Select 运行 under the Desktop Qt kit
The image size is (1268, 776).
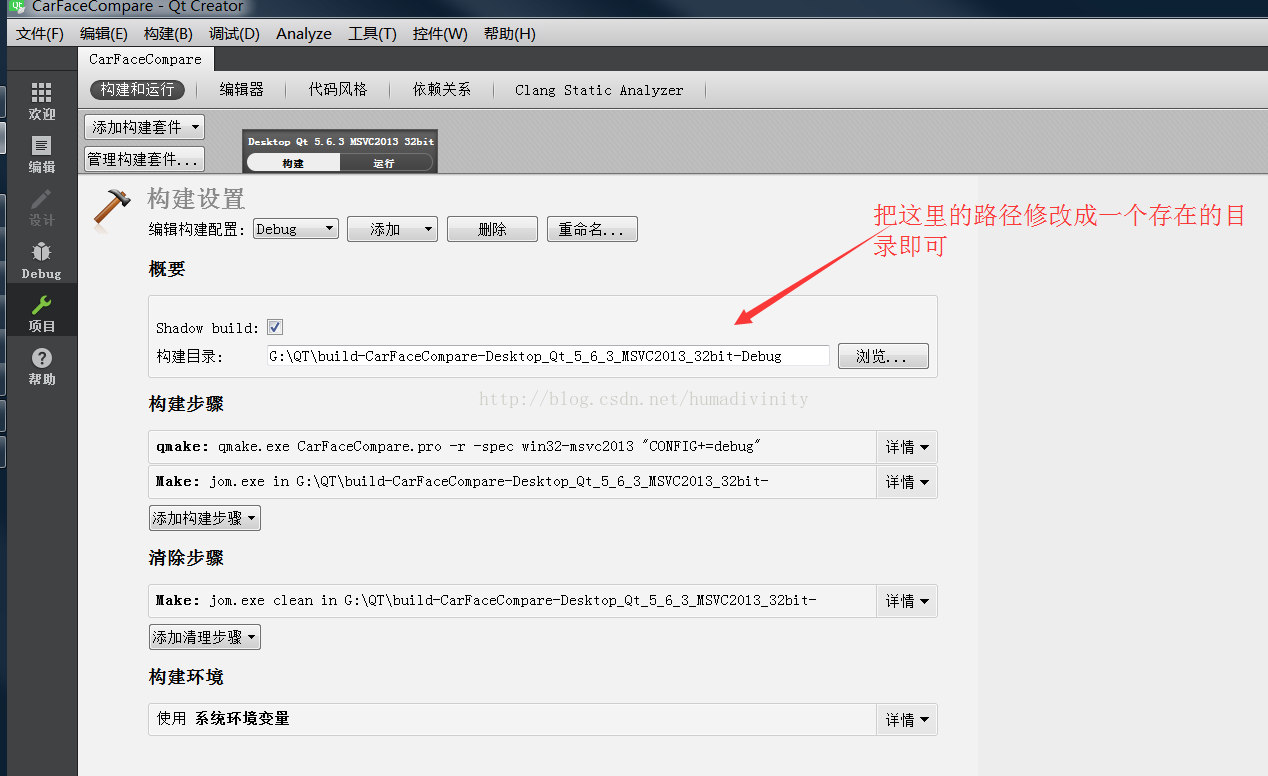[x=387, y=161]
